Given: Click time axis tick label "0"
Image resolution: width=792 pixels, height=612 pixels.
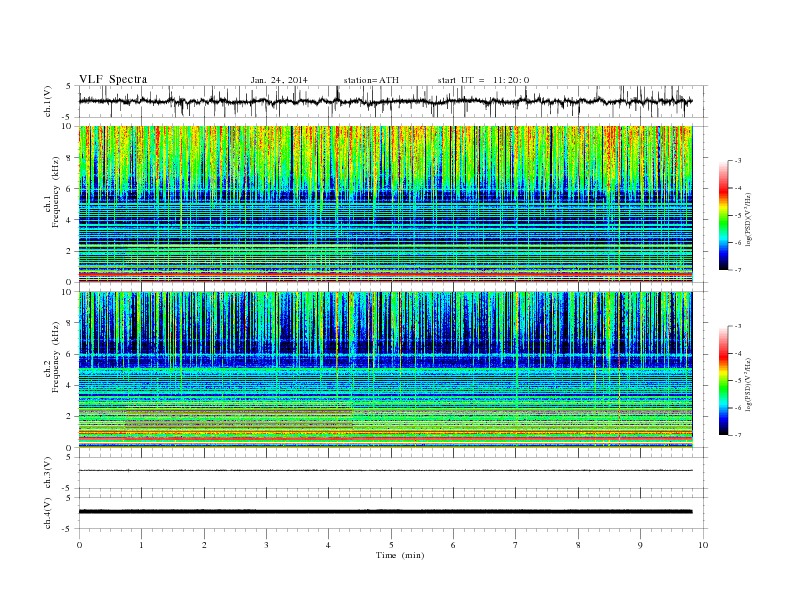Looking at the screenshot, I should (79, 545).
